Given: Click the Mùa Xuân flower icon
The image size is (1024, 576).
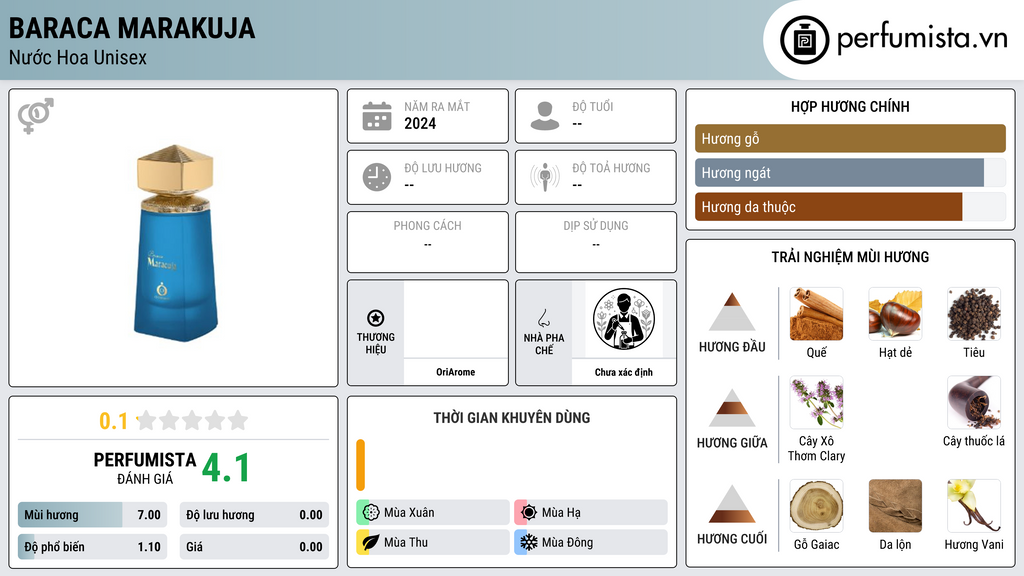Looking at the screenshot, I should 370,513.
